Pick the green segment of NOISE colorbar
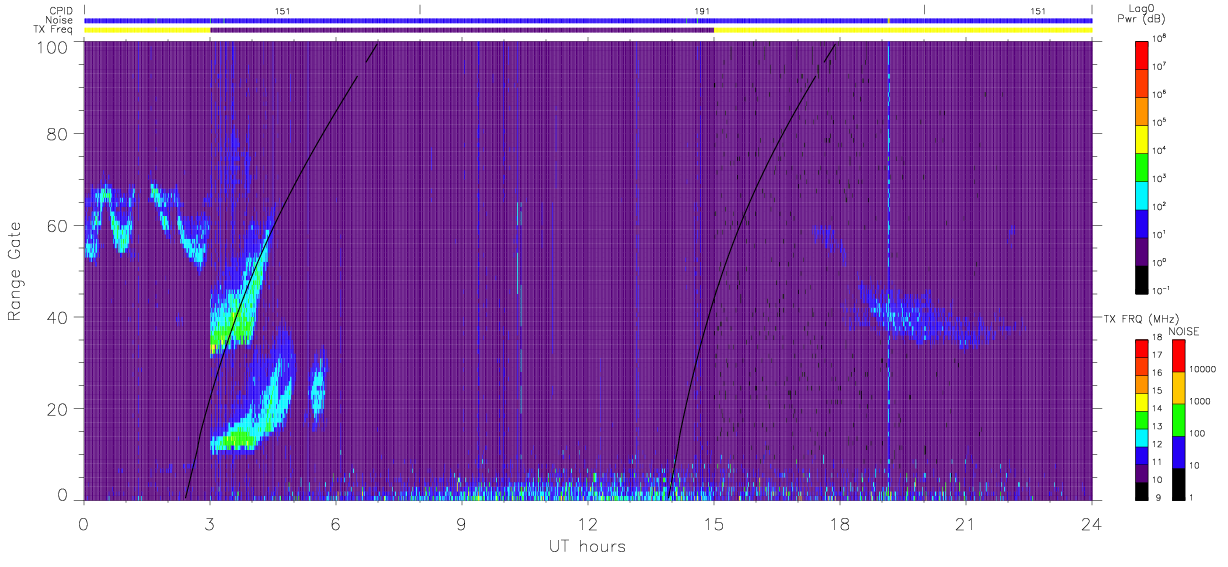 tap(1178, 420)
